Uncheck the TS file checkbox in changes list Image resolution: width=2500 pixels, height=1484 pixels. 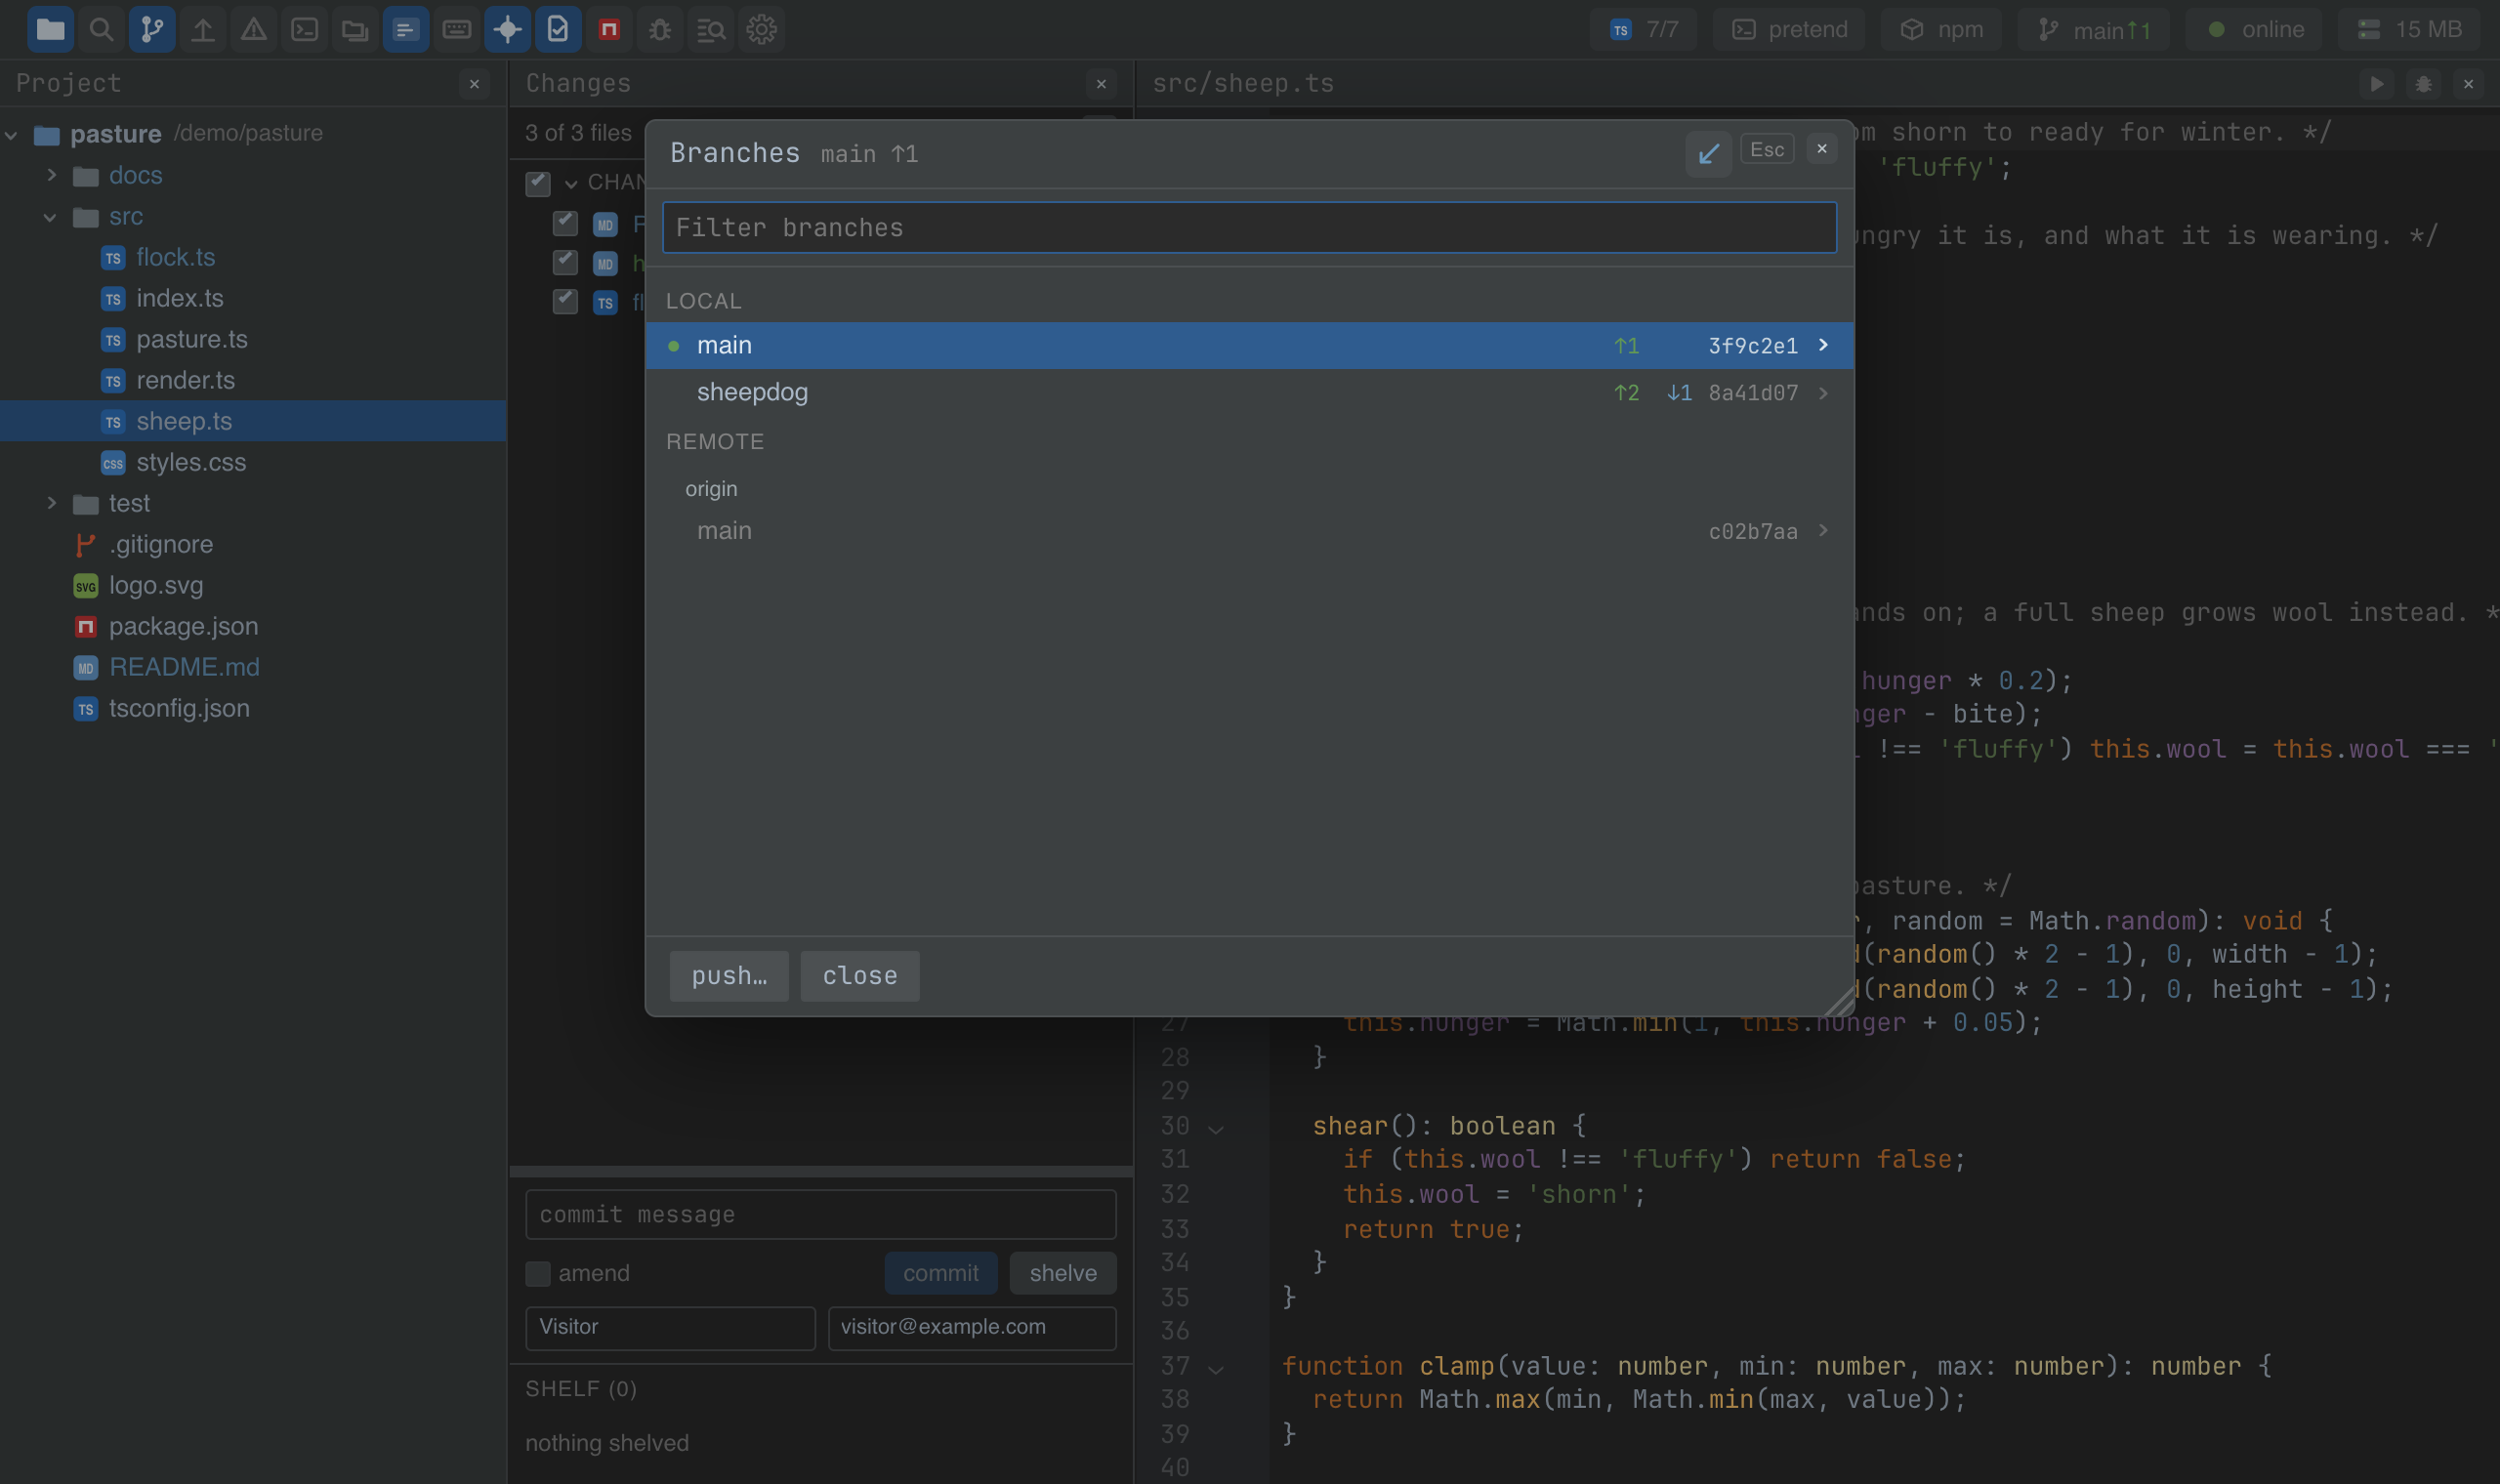565,301
